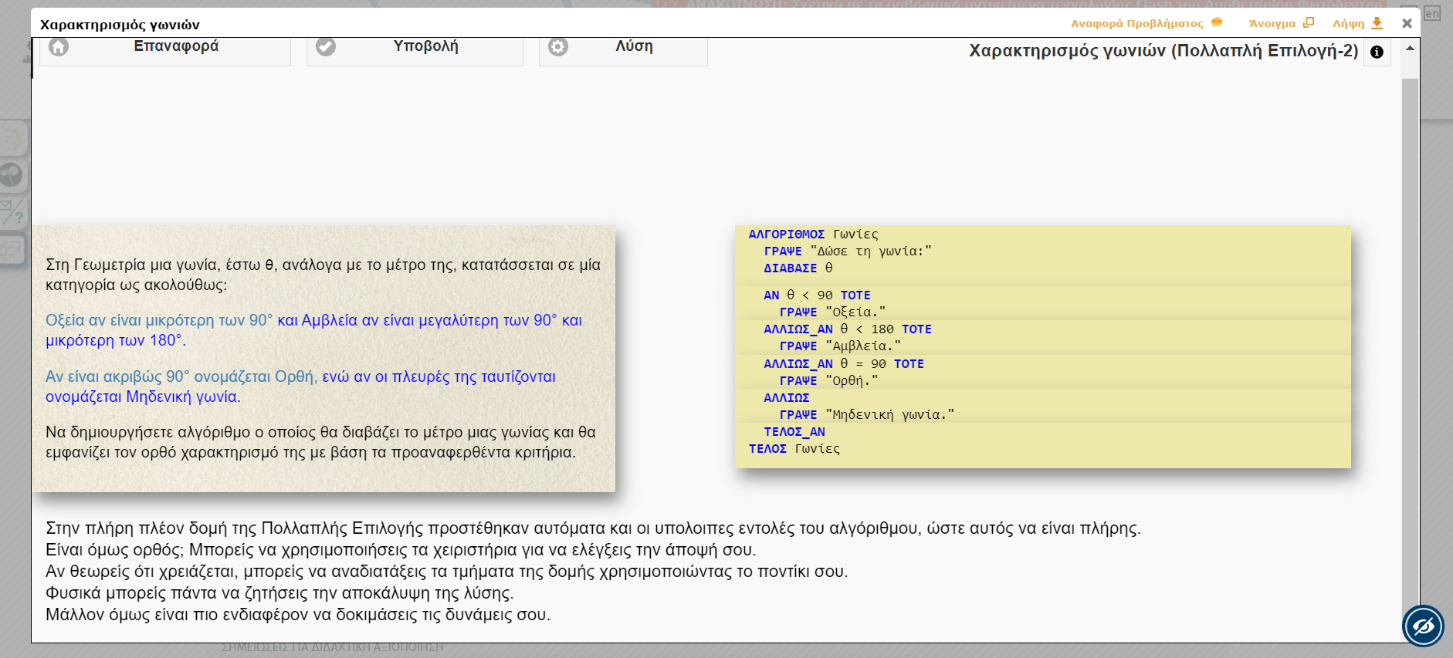Click the open-in-new-window icon beside Άνοιγμα
Image resolution: width=1453 pixels, height=658 pixels.
coord(1308,23)
